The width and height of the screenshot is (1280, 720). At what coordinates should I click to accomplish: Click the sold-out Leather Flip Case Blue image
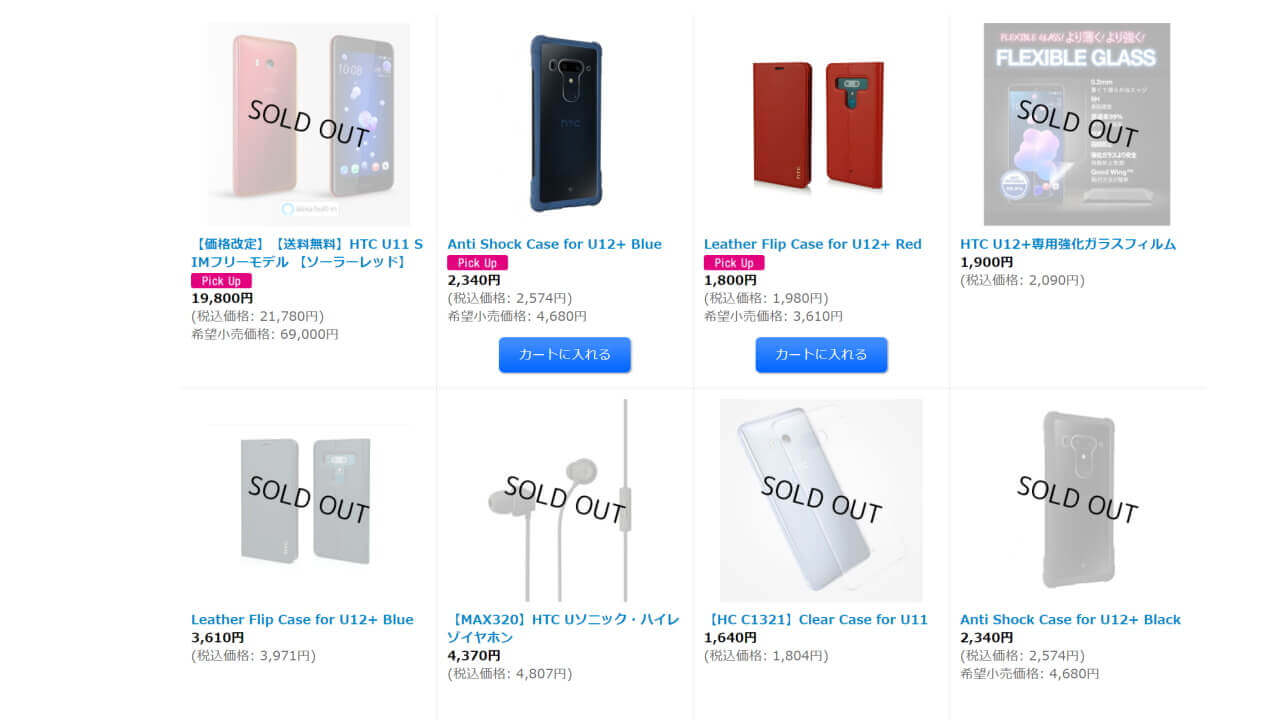pos(309,500)
